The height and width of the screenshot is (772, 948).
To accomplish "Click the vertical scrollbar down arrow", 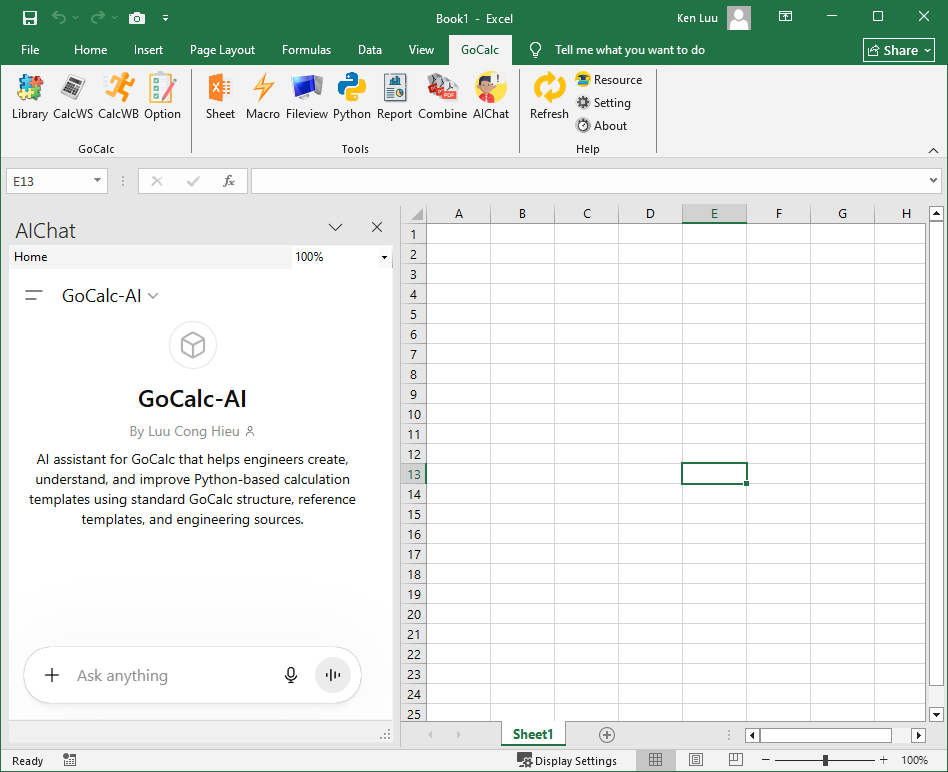I will point(936,714).
